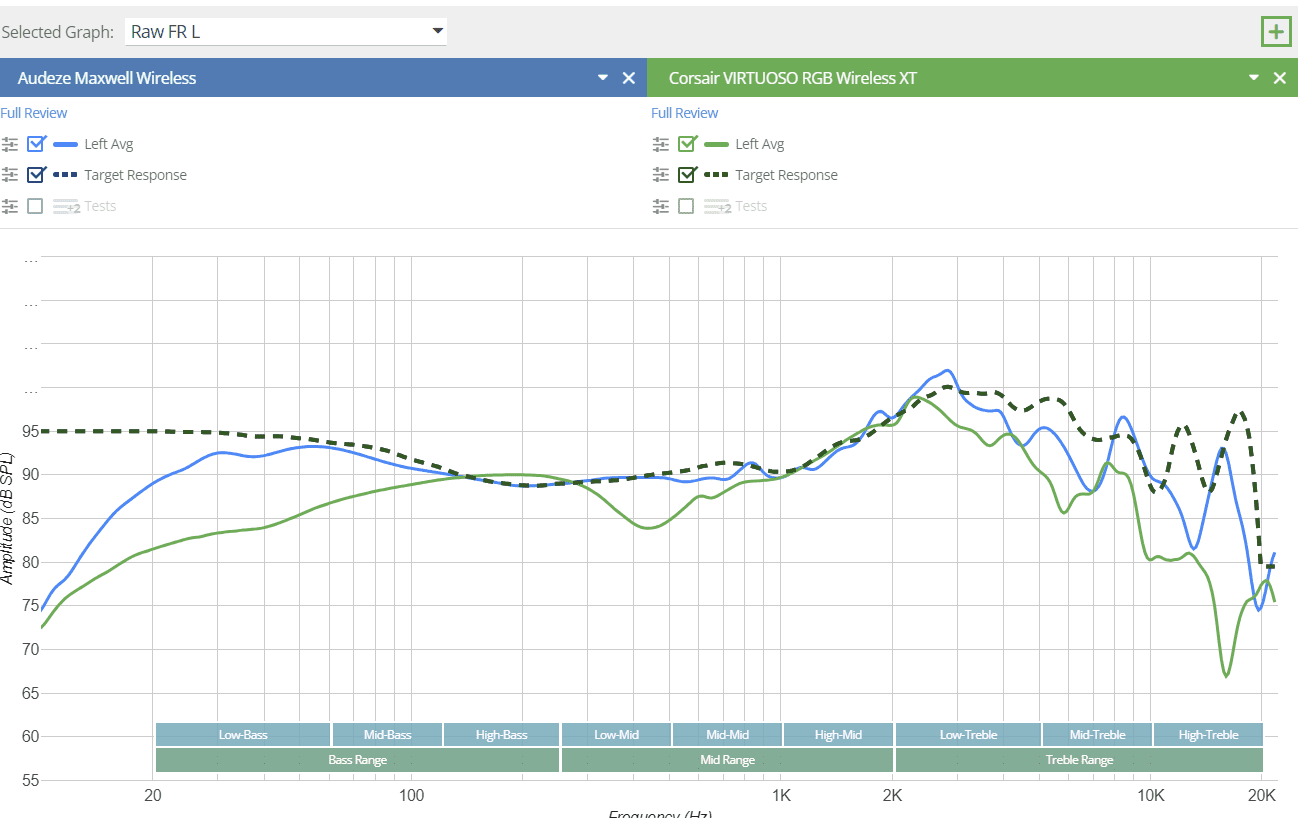Click the Corsair Target Response label

(x=787, y=175)
